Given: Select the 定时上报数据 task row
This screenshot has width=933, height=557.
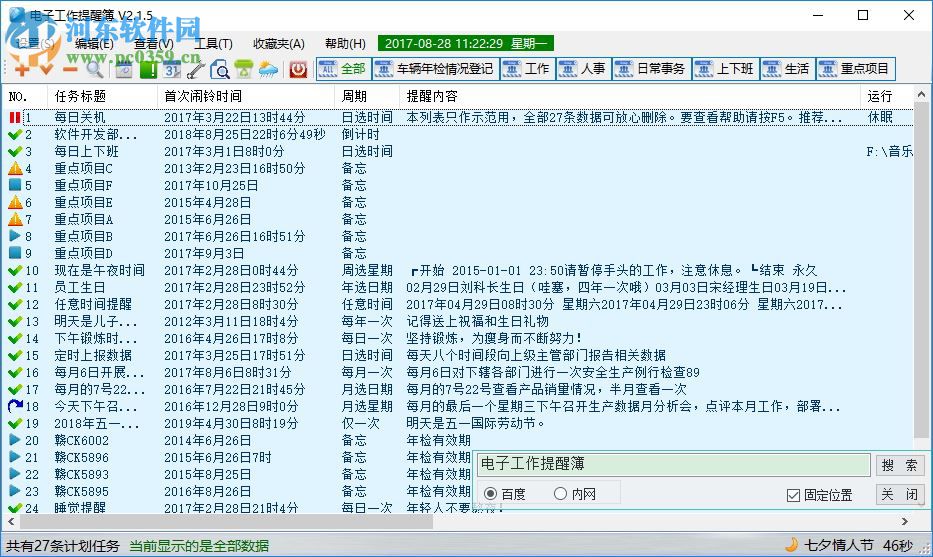Looking at the screenshot, I should tap(458, 355).
